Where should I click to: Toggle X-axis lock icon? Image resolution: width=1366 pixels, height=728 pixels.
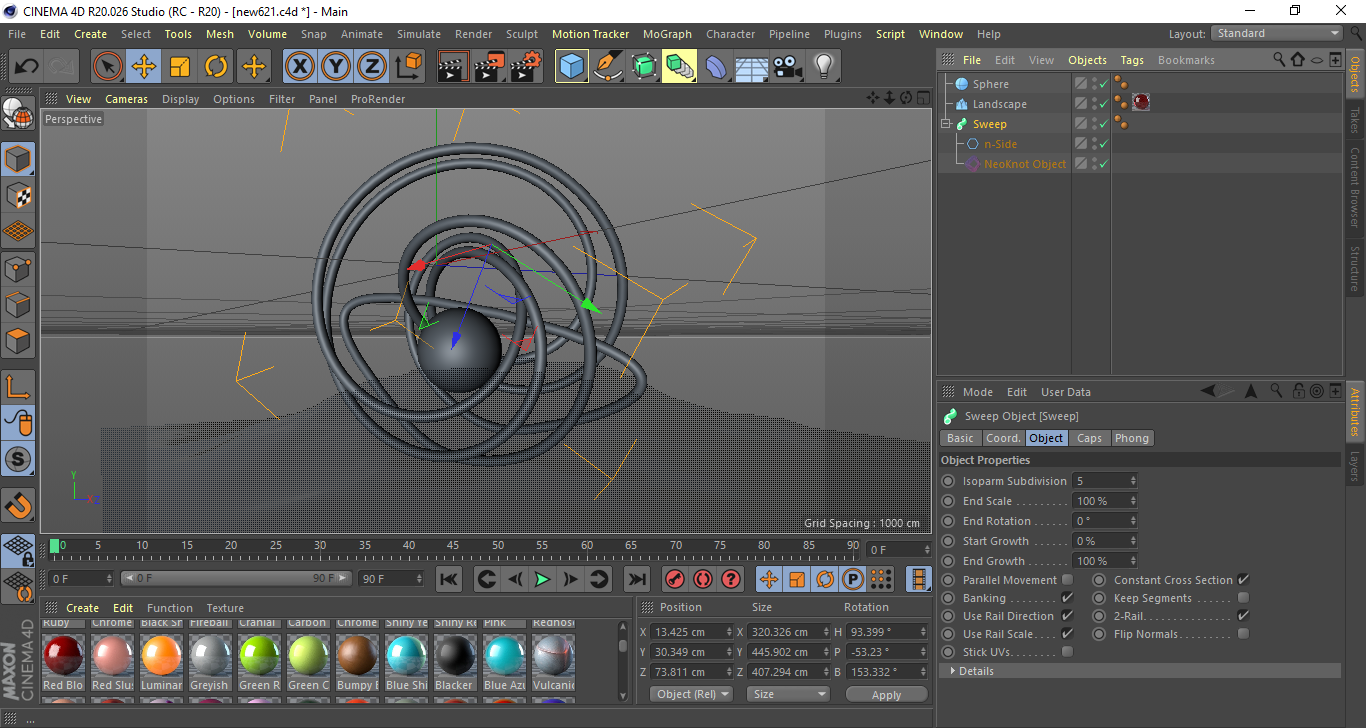click(300, 67)
